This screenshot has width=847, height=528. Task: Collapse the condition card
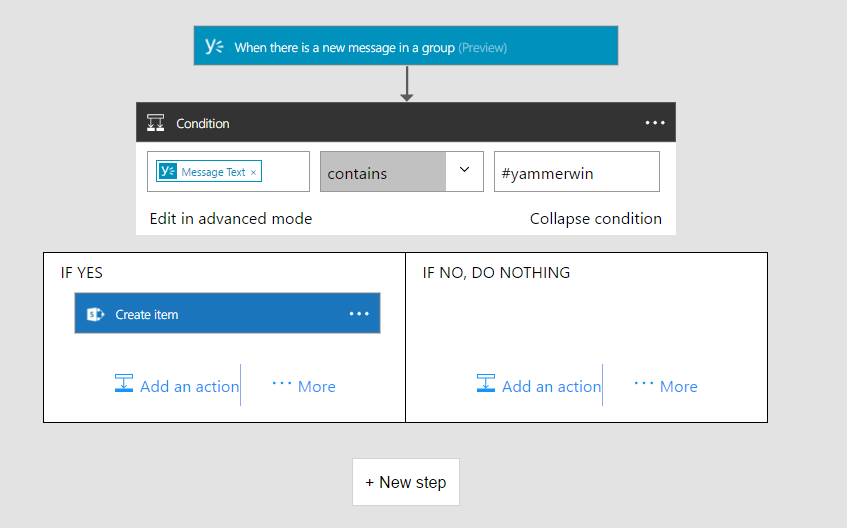(x=595, y=218)
